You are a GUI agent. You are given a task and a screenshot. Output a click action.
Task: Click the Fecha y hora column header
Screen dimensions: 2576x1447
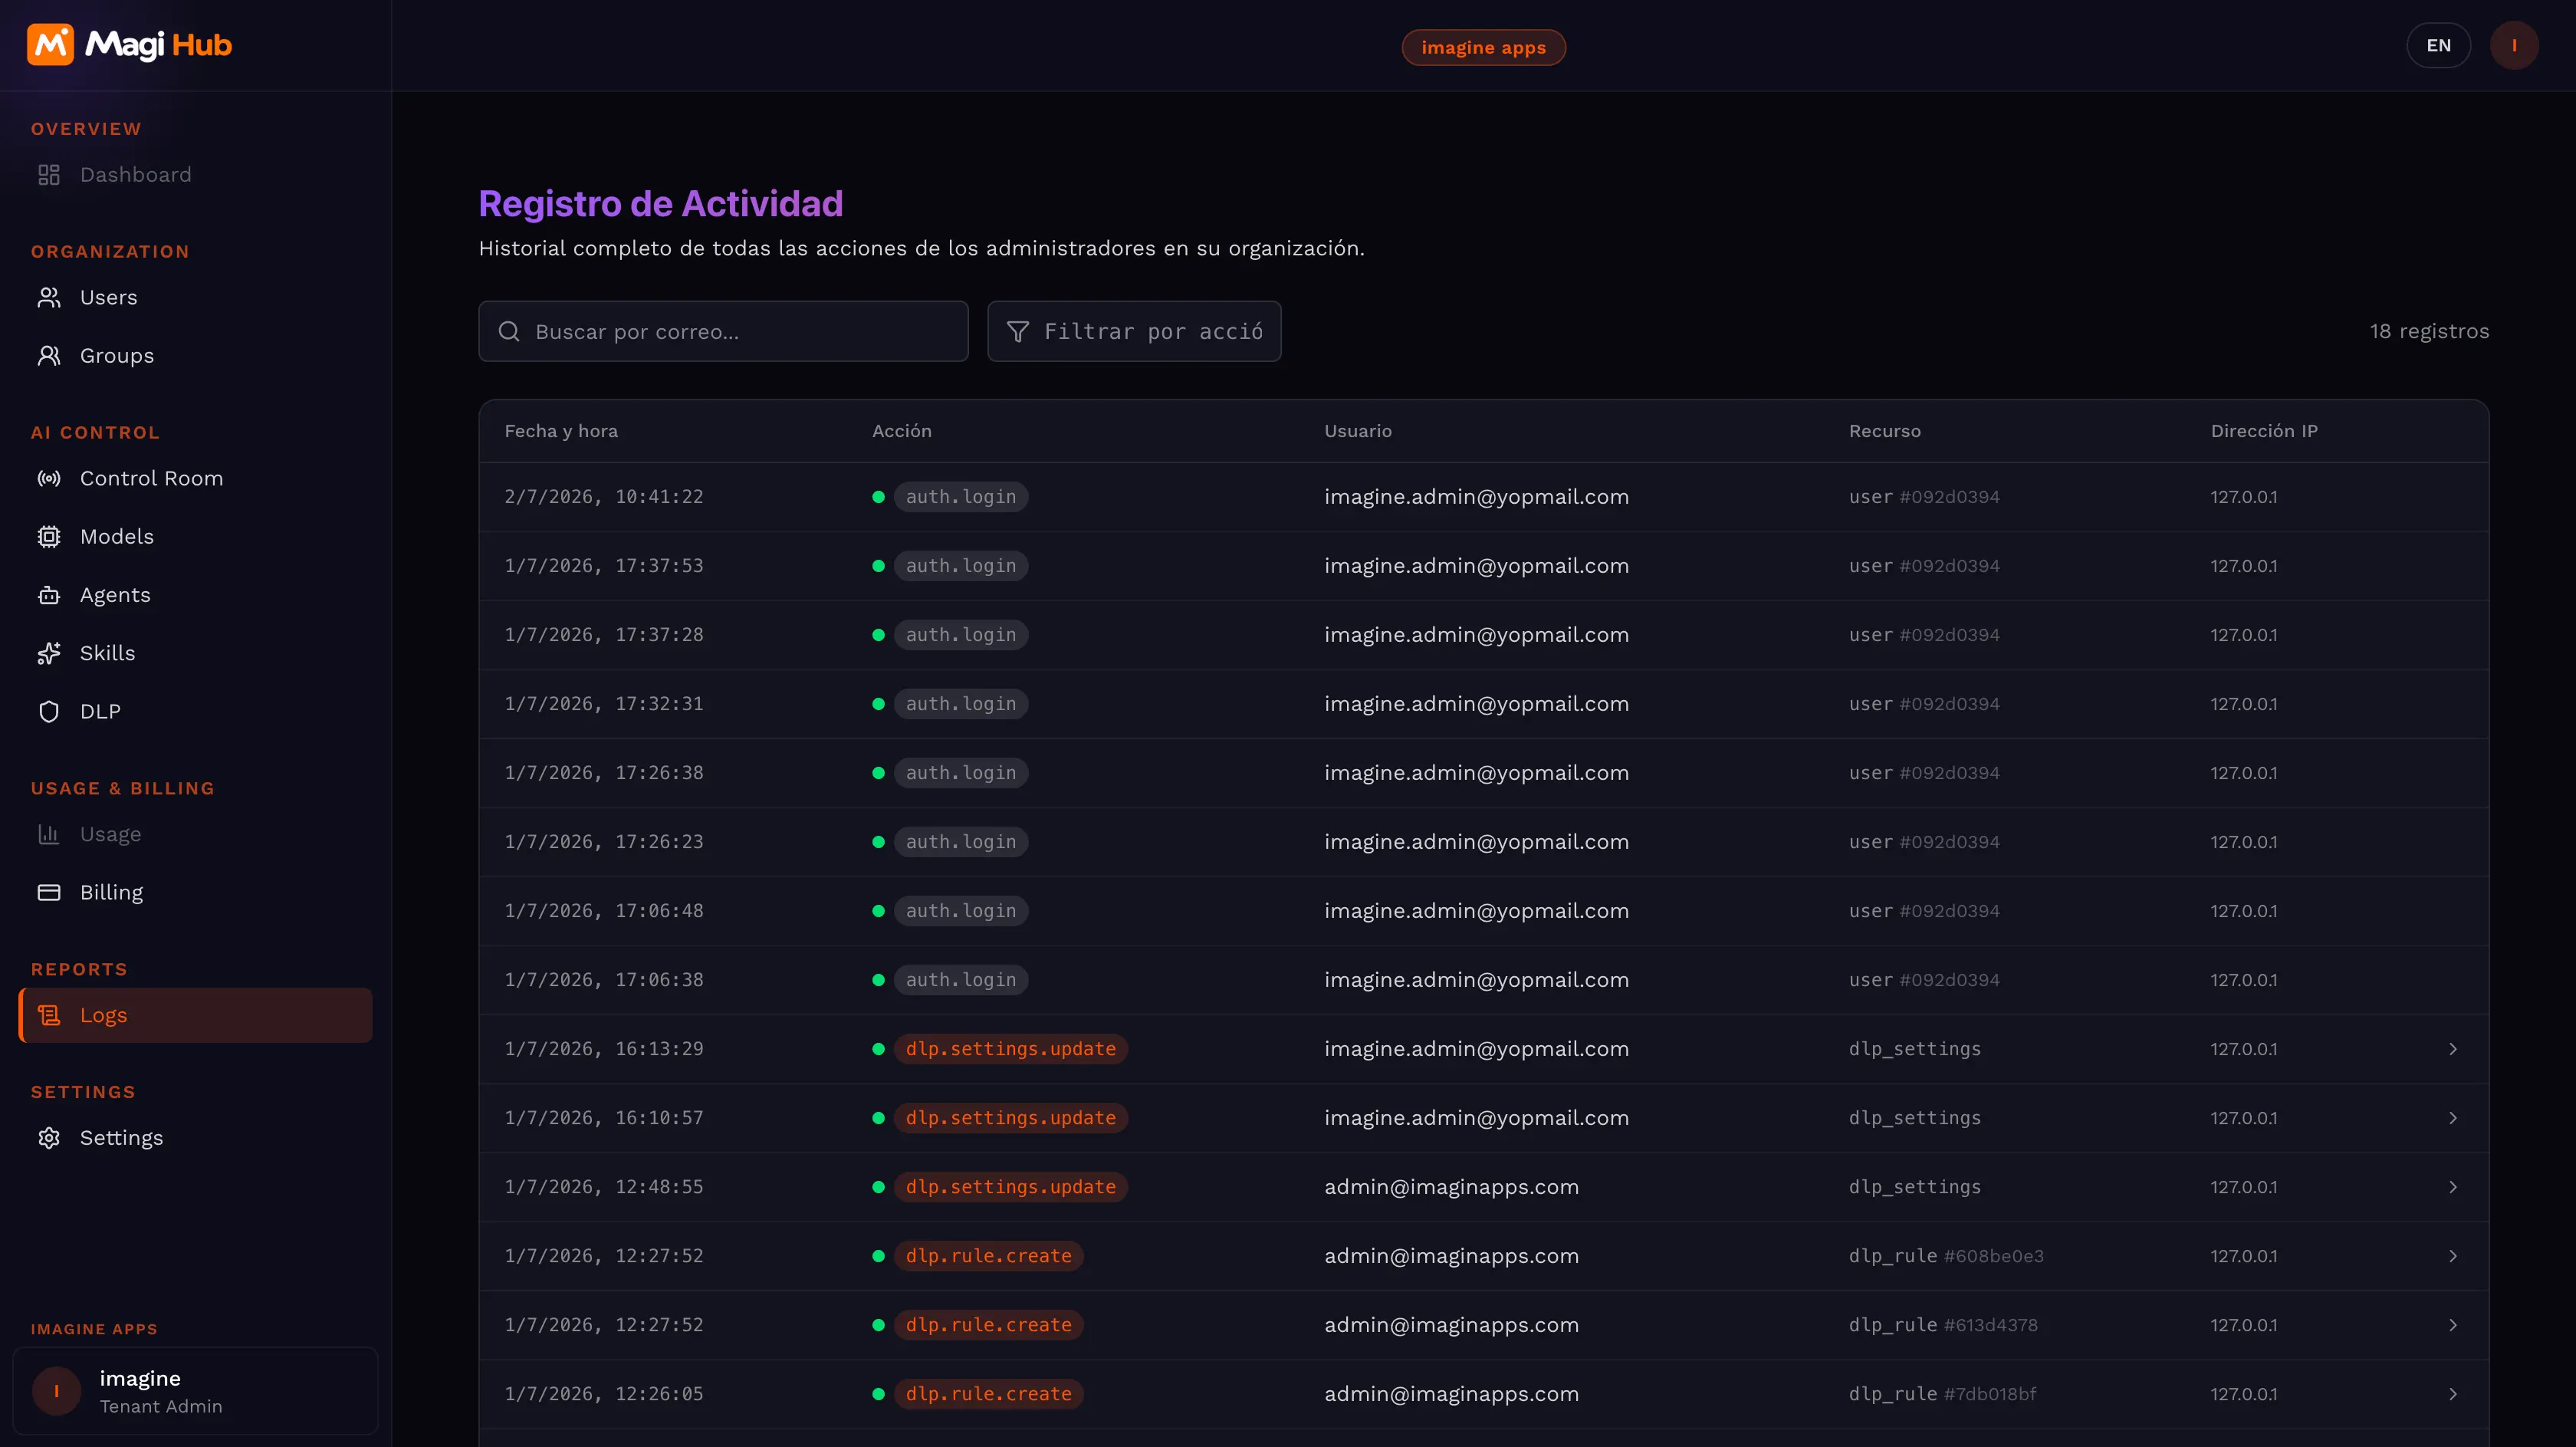tap(561, 431)
